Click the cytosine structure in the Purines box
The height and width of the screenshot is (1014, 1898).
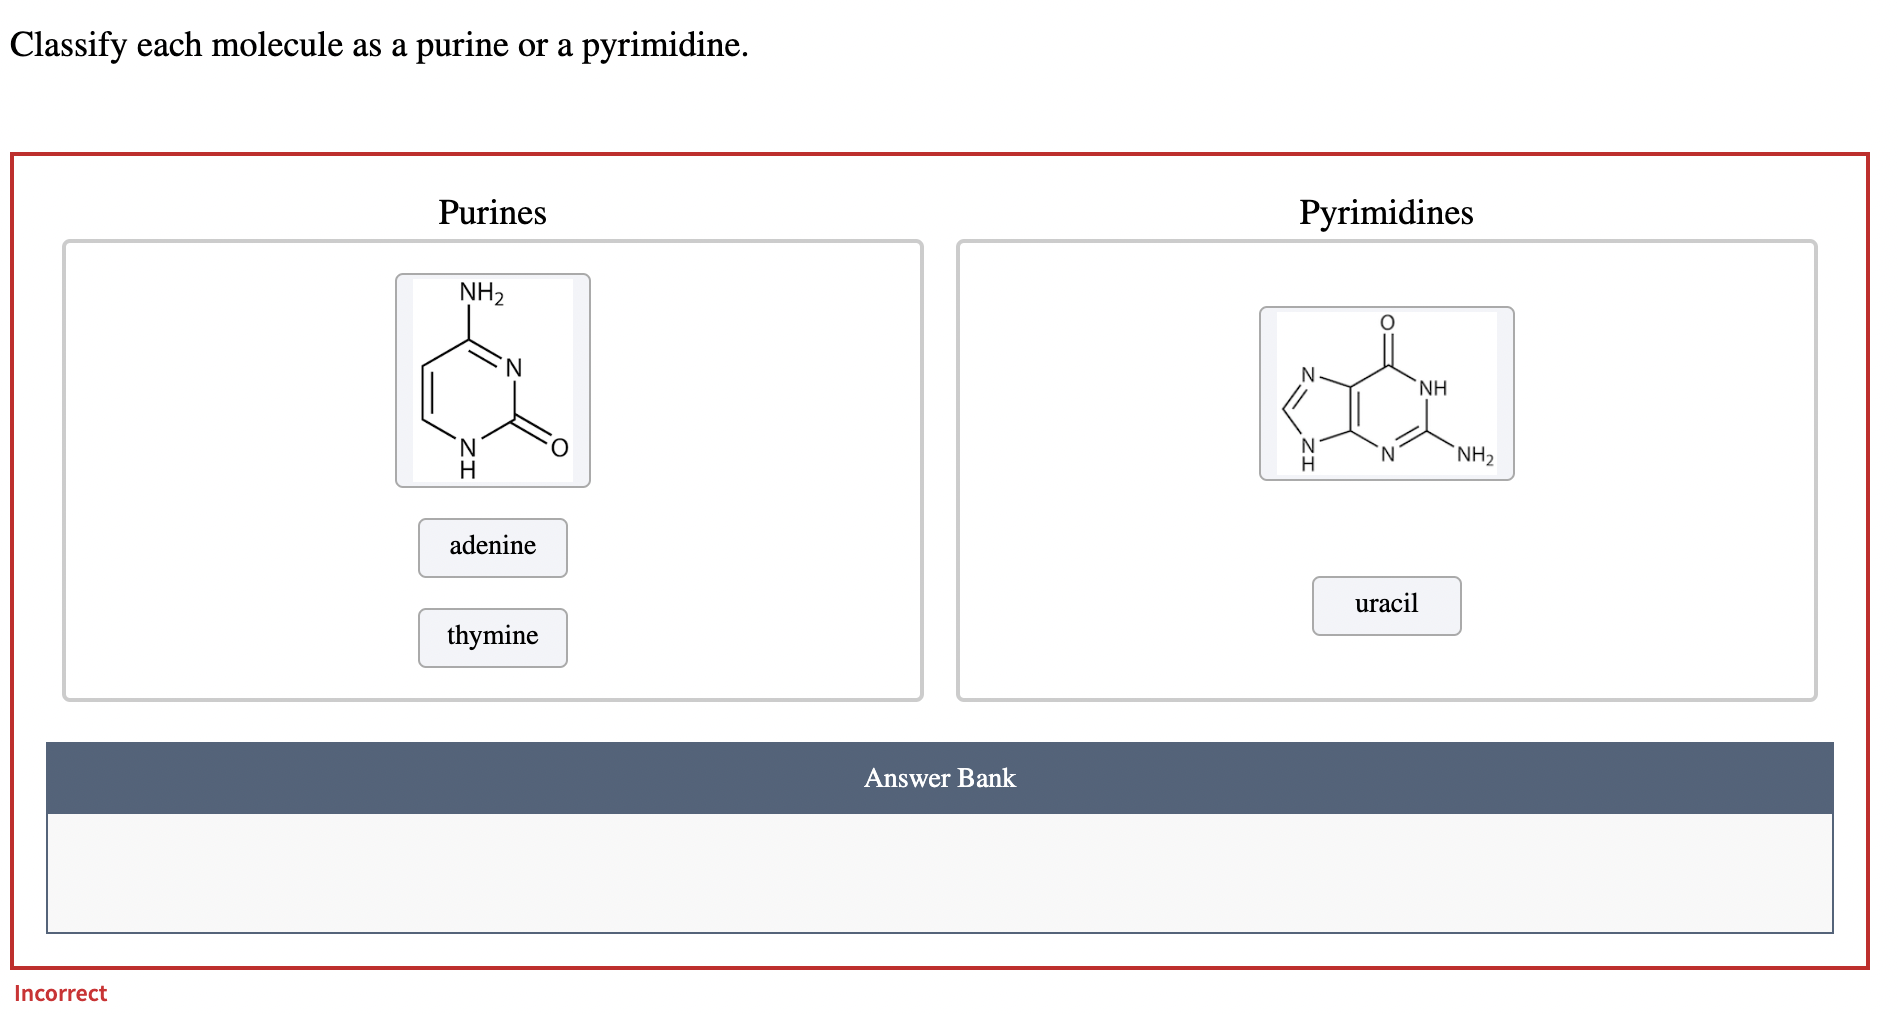(x=492, y=380)
